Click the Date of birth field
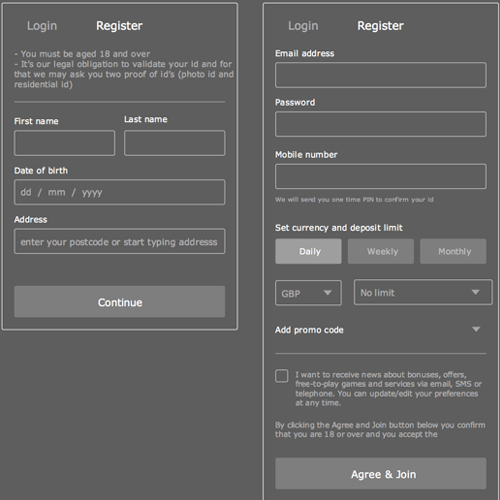 point(119,192)
